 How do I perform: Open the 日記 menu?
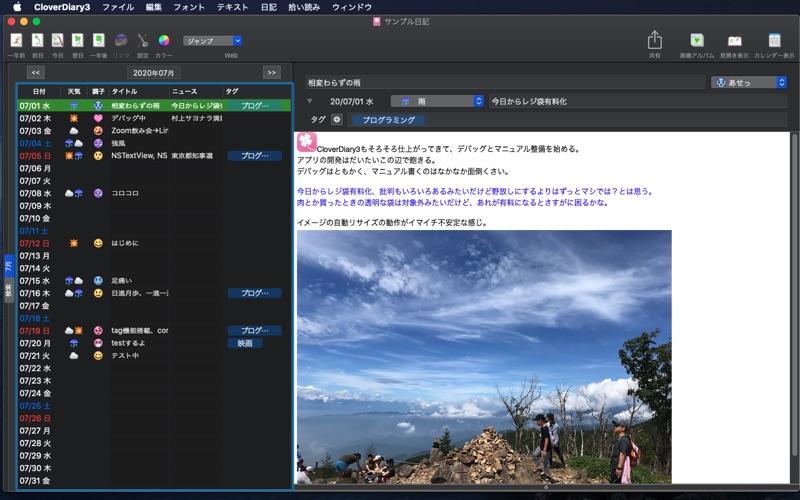coord(269,7)
